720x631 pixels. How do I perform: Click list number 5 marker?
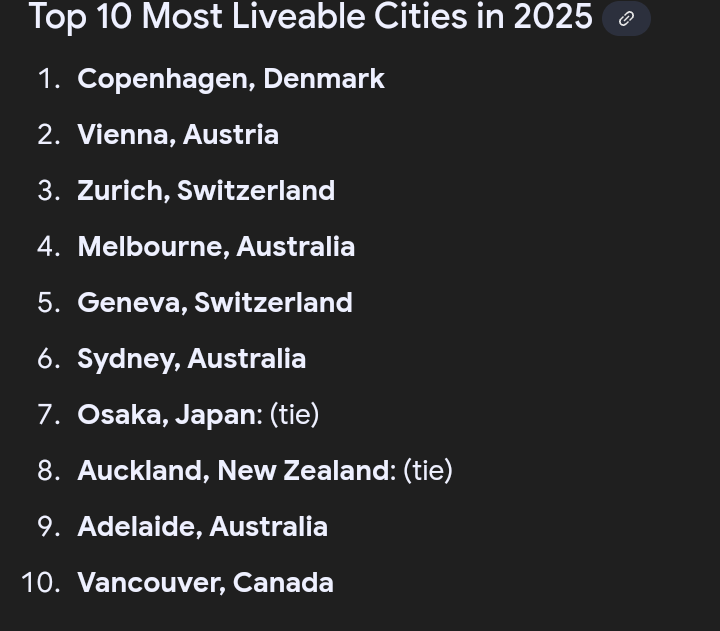(x=49, y=303)
